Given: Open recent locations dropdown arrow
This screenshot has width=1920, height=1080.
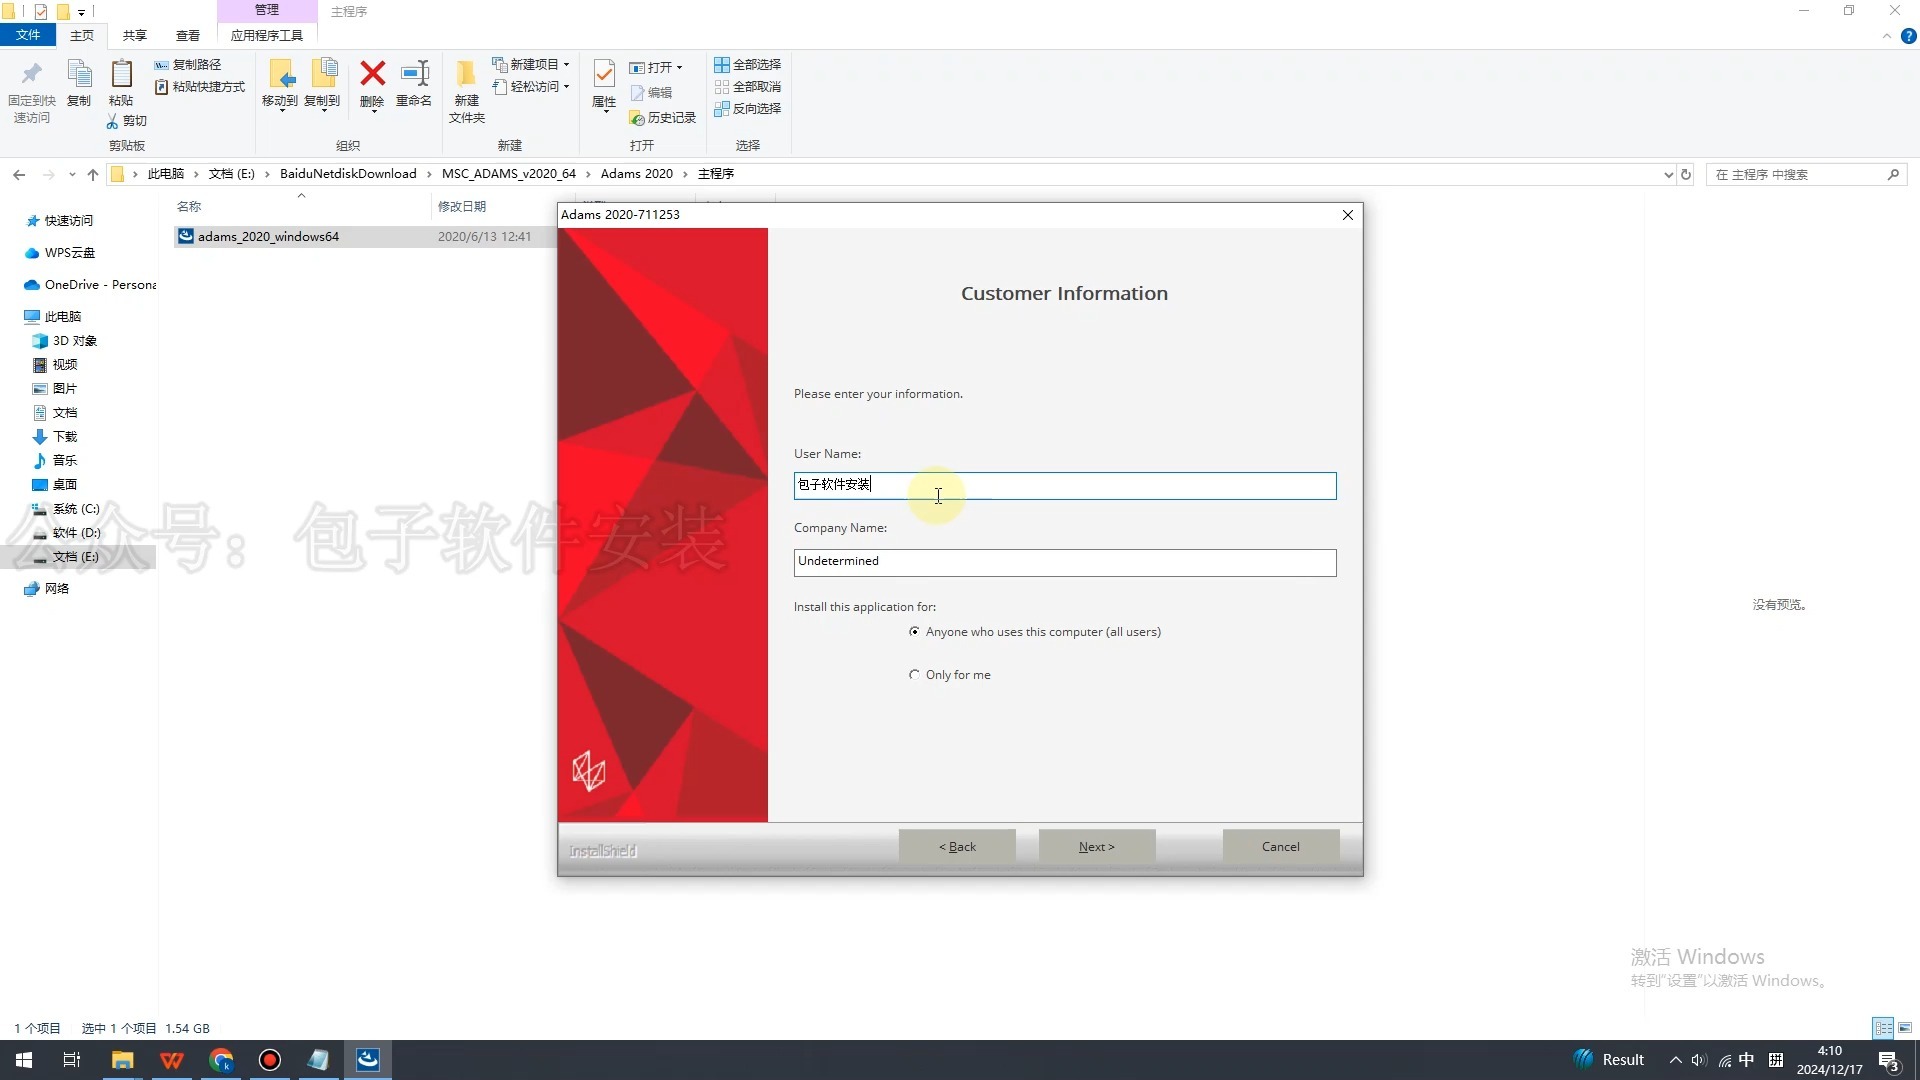Looking at the screenshot, I should [72, 174].
